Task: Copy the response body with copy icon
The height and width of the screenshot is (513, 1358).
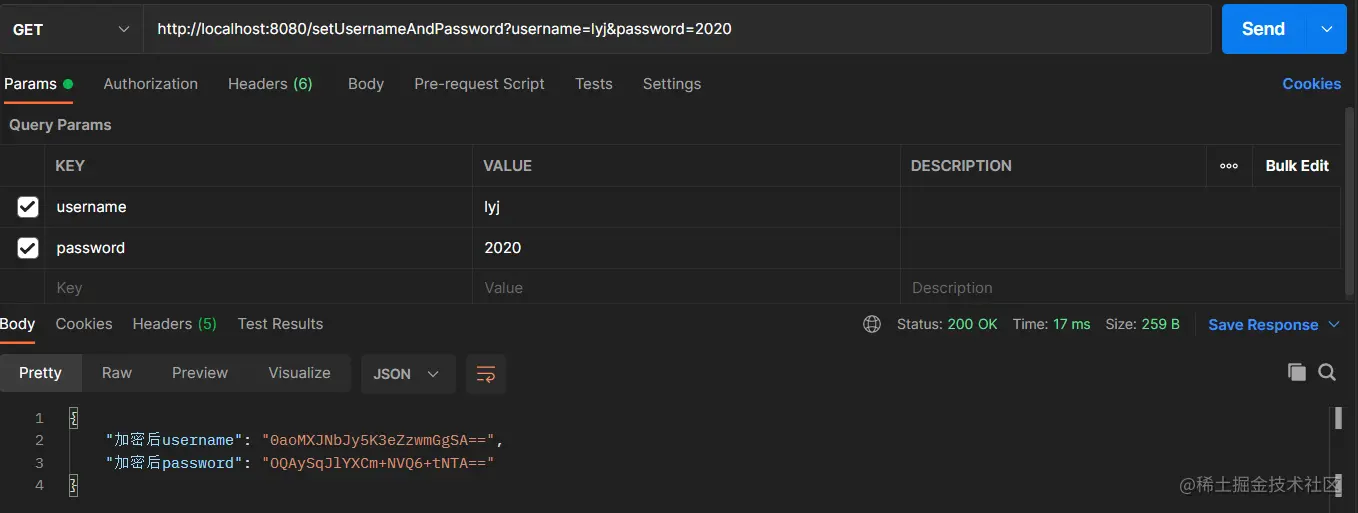Action: click(1297, 372)
